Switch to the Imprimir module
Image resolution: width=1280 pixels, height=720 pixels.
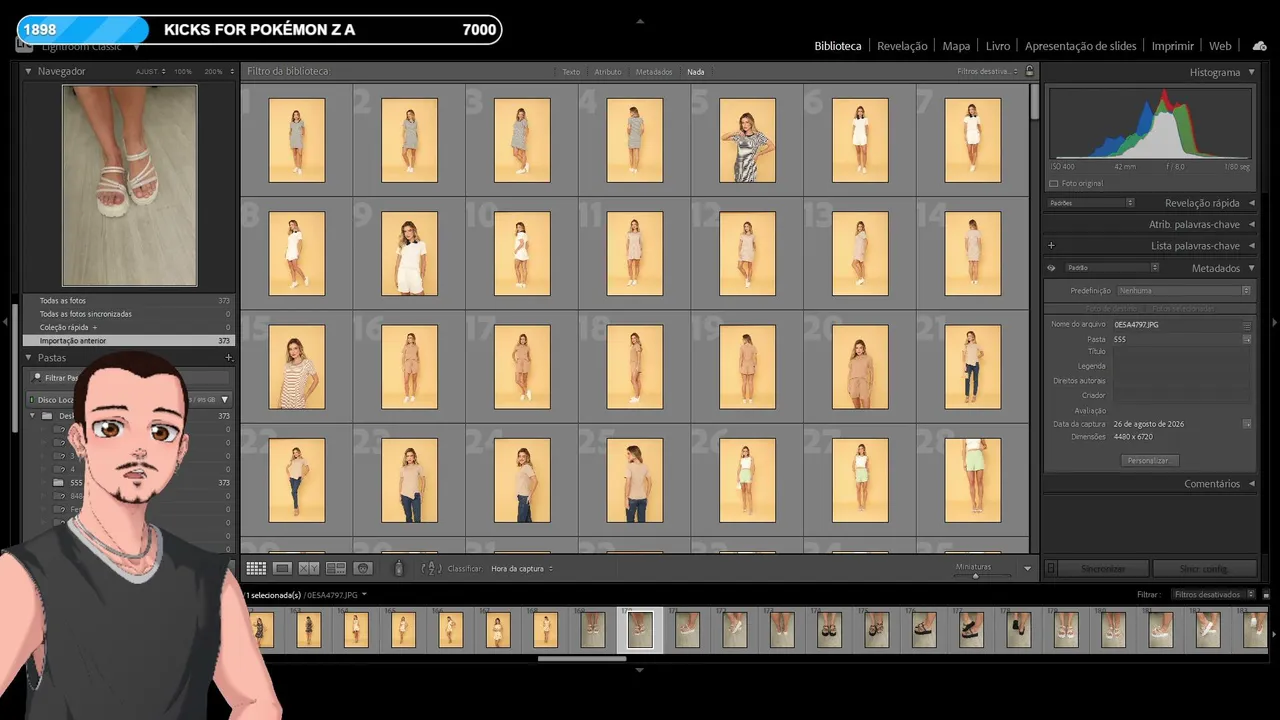pos(1173,46)
